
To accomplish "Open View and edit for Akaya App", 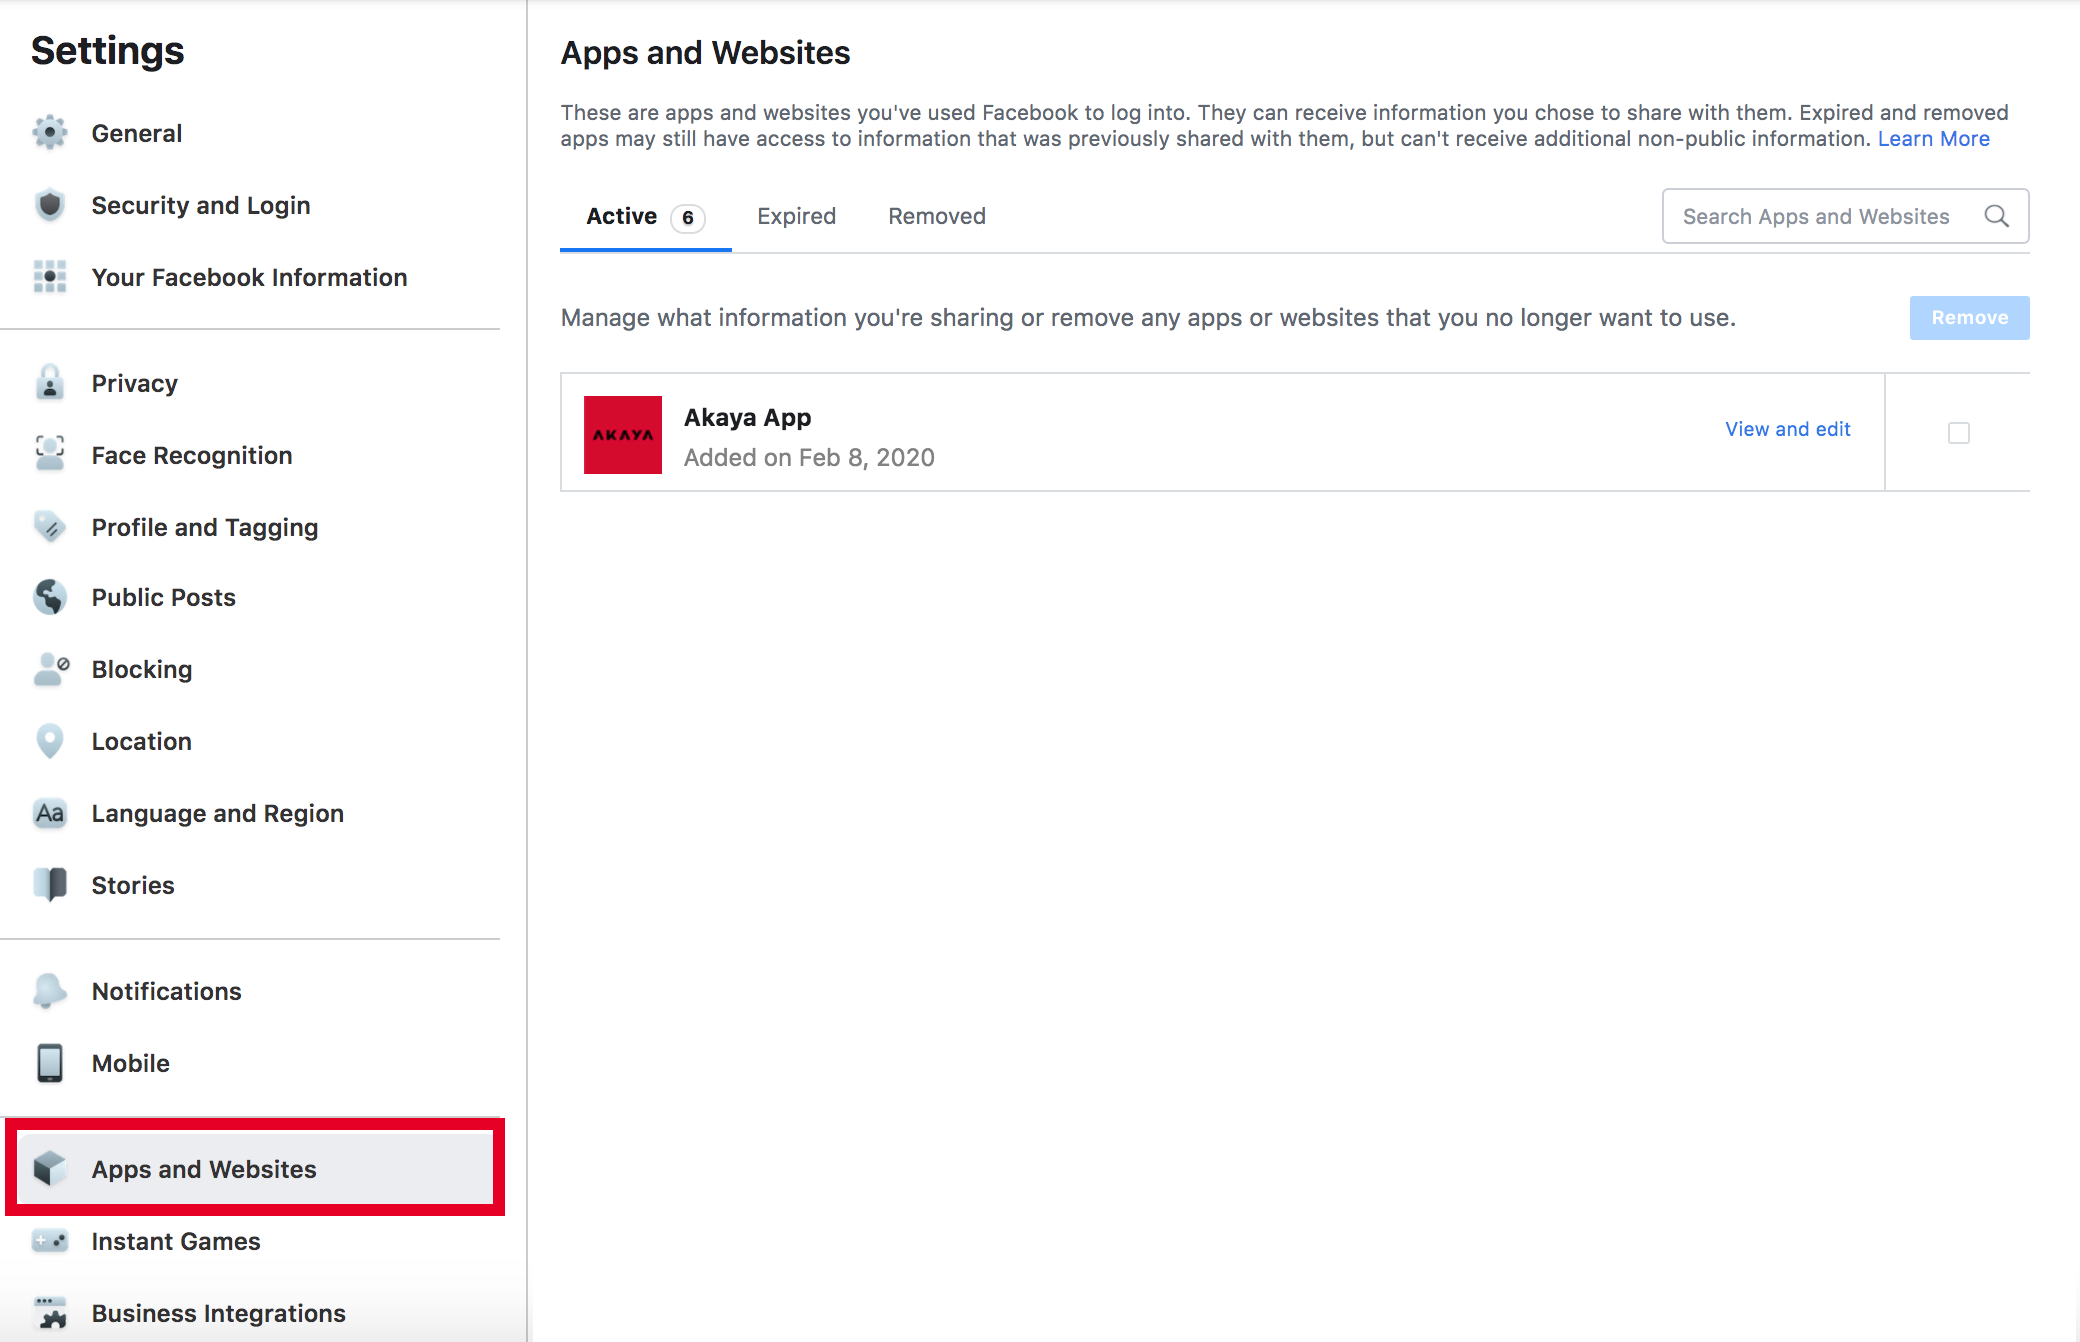I will pos(1787,429).
